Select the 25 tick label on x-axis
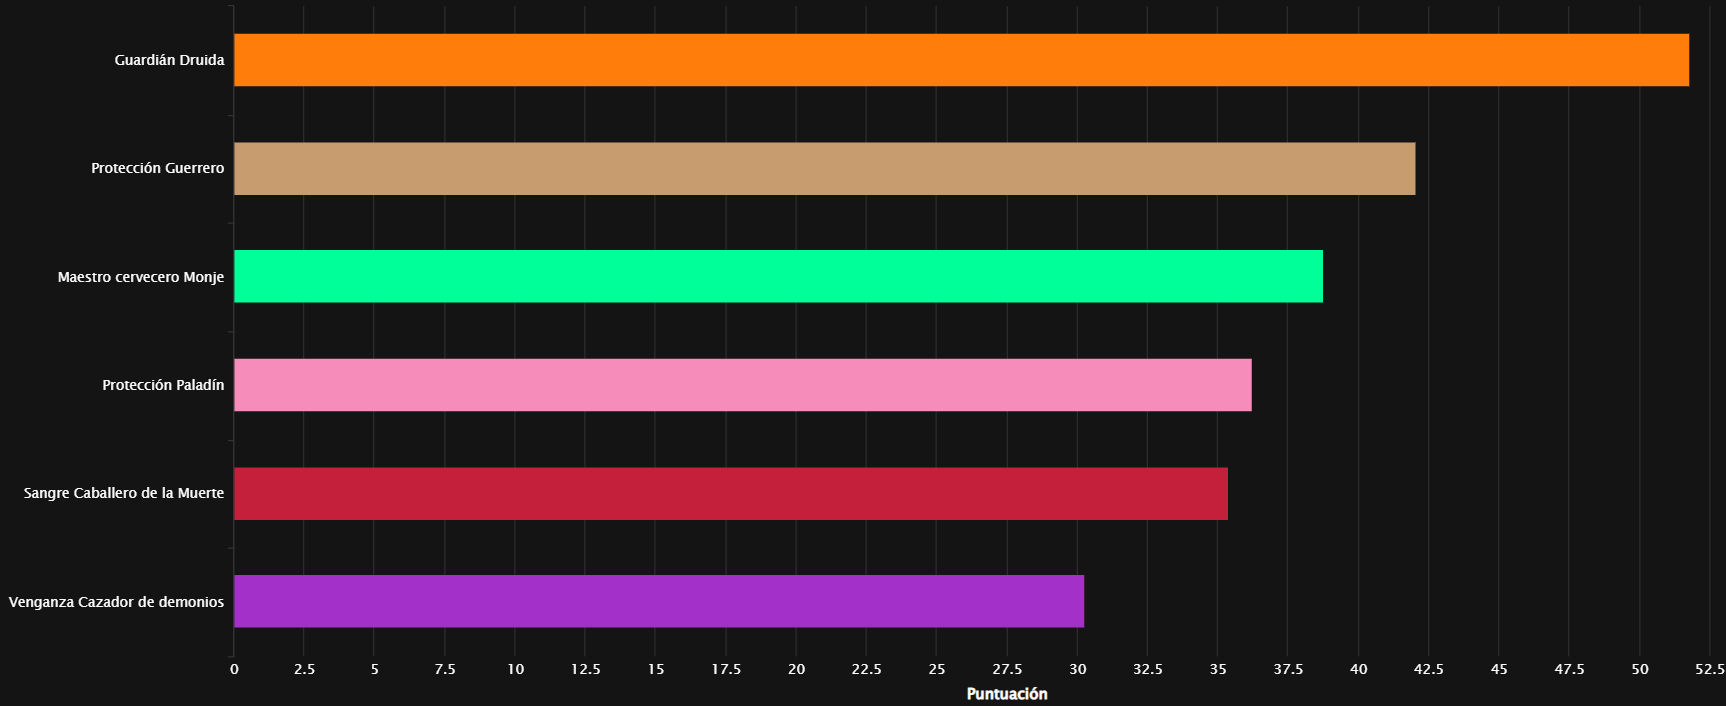This screenshot has height=706, width=1726. click(x=937, y=669)
